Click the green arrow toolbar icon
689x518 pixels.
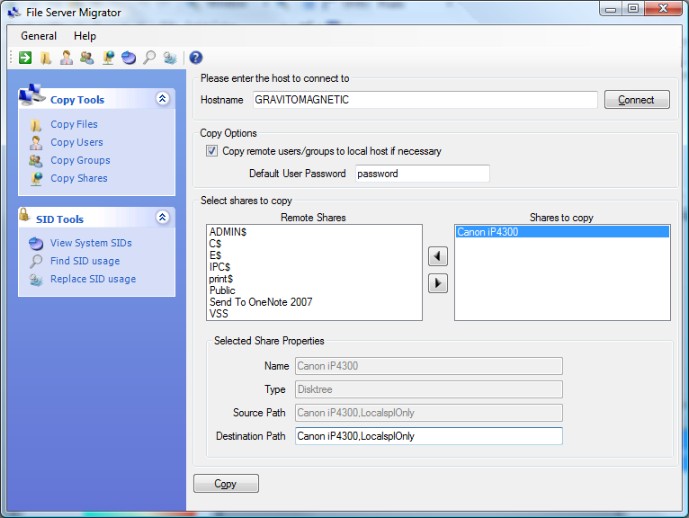point(25,58)
